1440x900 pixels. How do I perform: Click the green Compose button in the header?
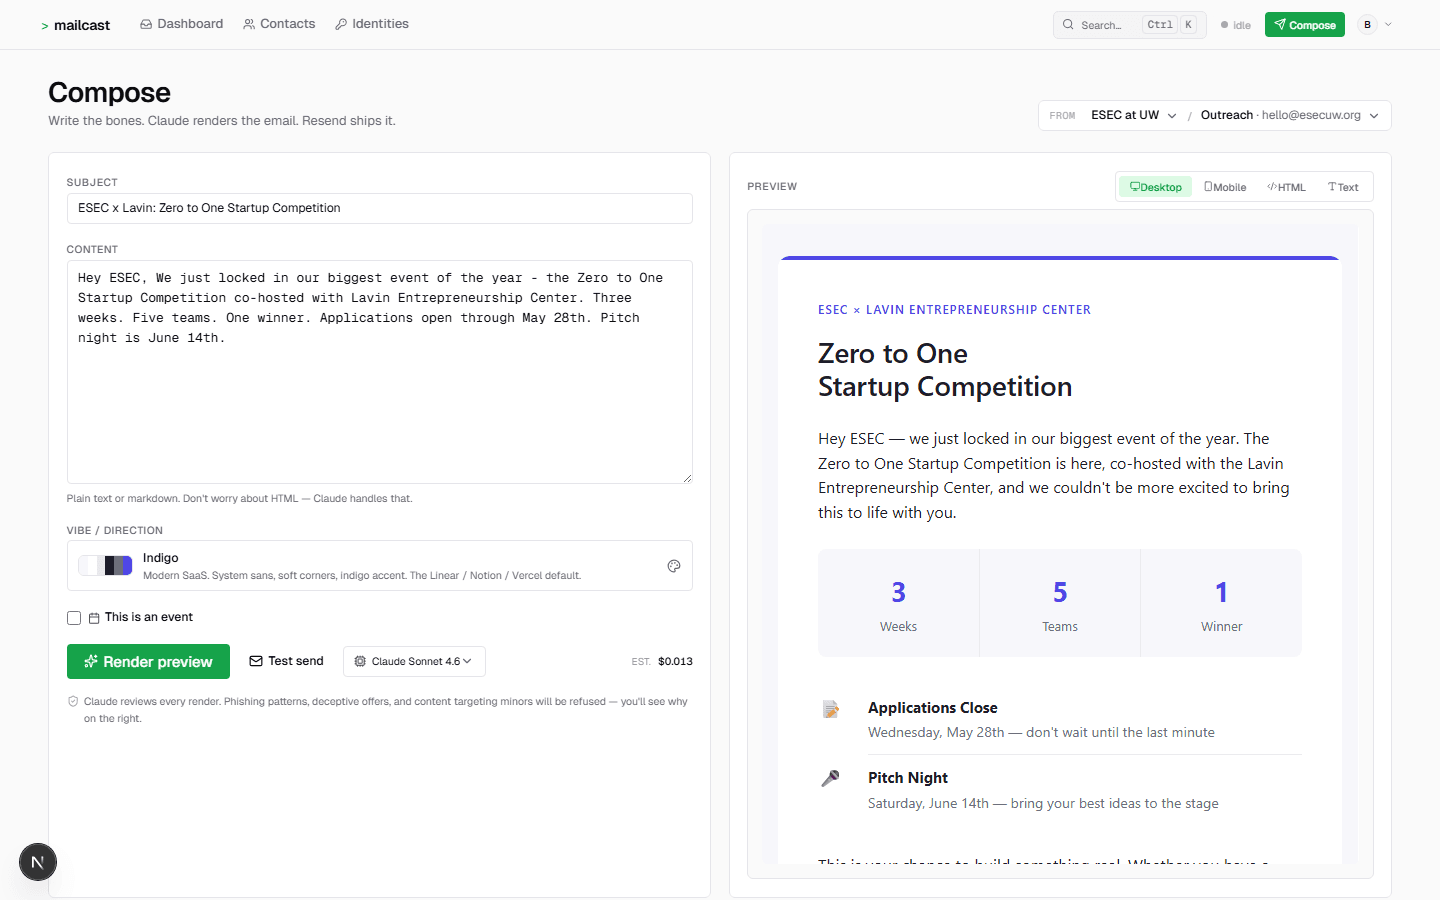click(1305, 25)
